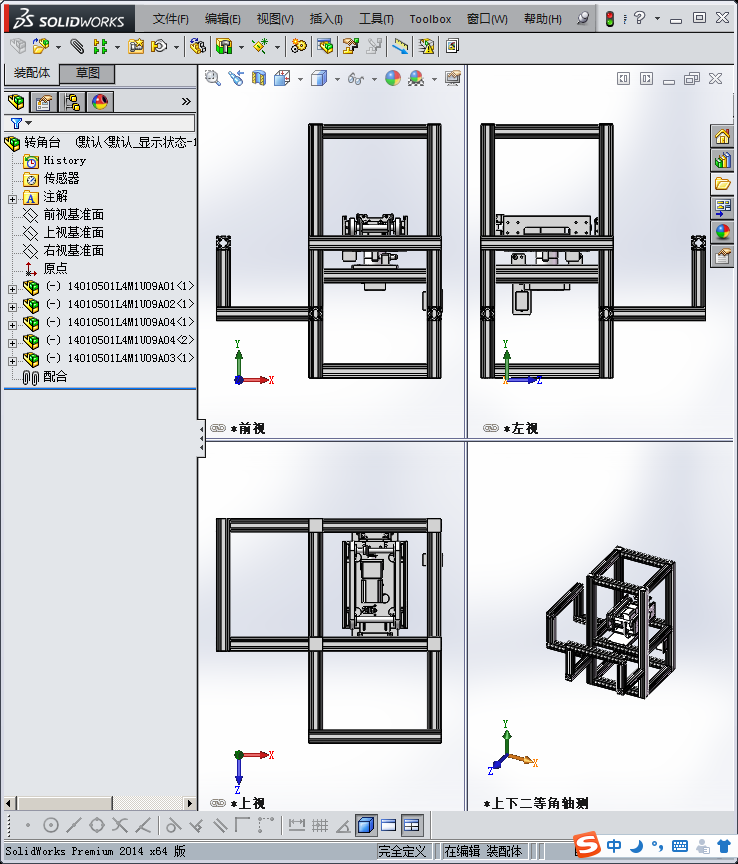
Task: Expand component 14010501L4M1U09A01<1>
Action: [x=12, y=289]
